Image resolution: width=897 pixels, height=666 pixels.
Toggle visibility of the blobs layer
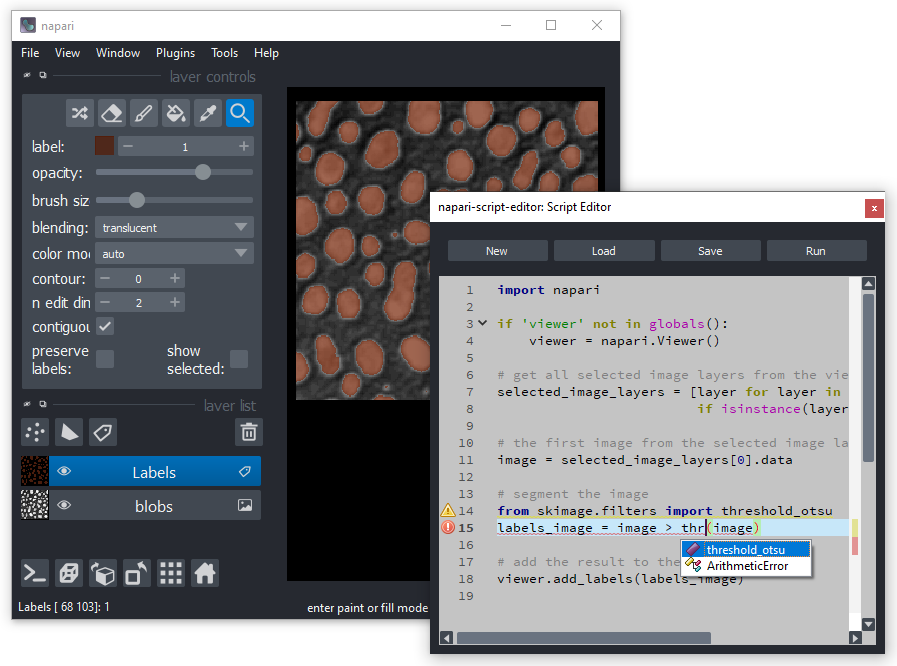tap(64, 505)
